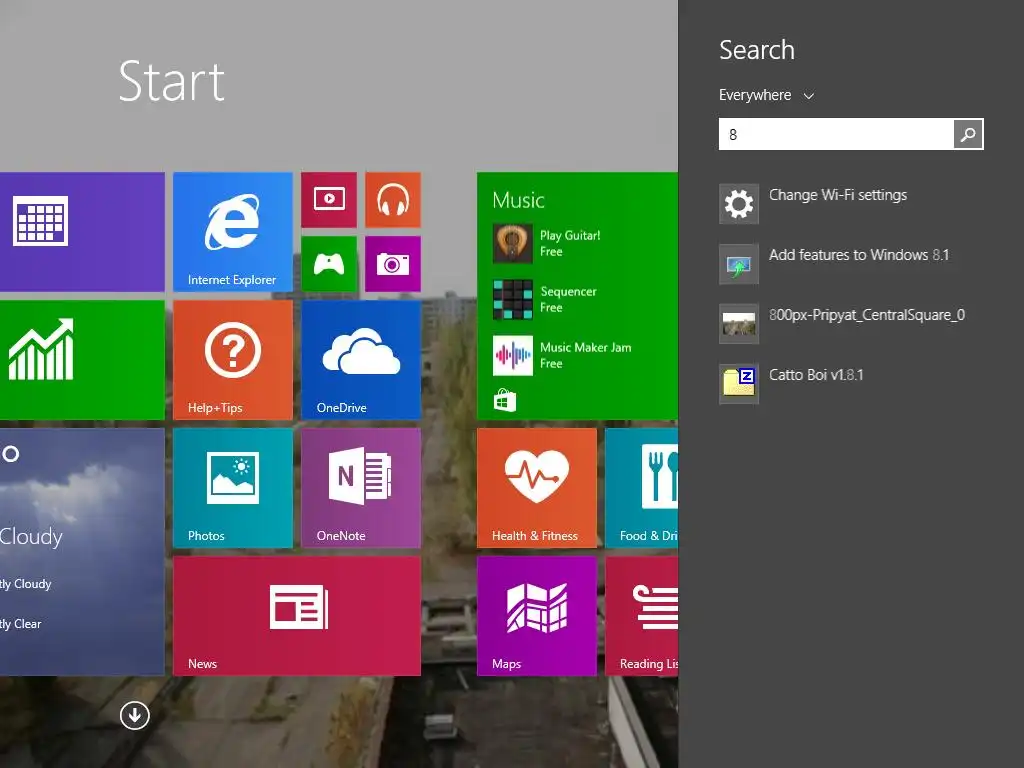Click the Pripyat image thumbnail
Screen dimensions: 1024x768
click(x=739, y=324)
